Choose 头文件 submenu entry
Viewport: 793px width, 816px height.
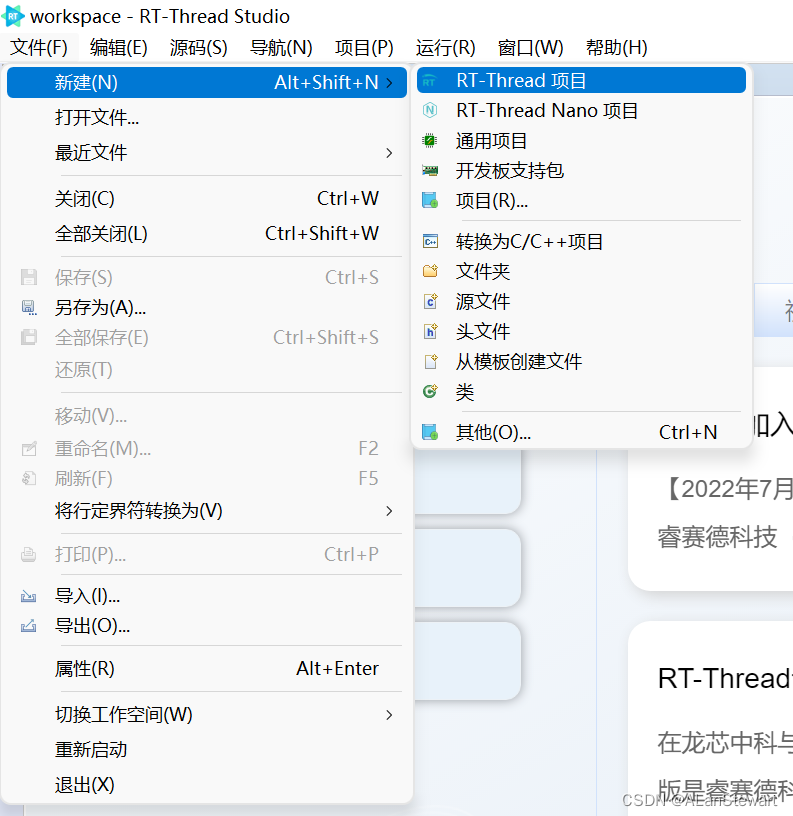[x=581, y=332]
